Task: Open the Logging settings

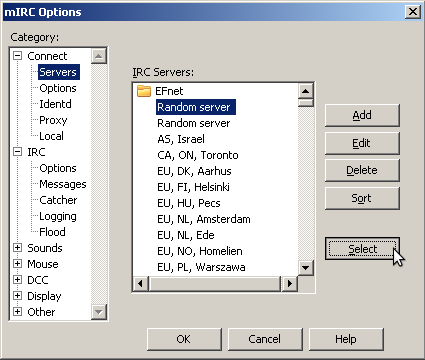Action: (x=58, y=216)
